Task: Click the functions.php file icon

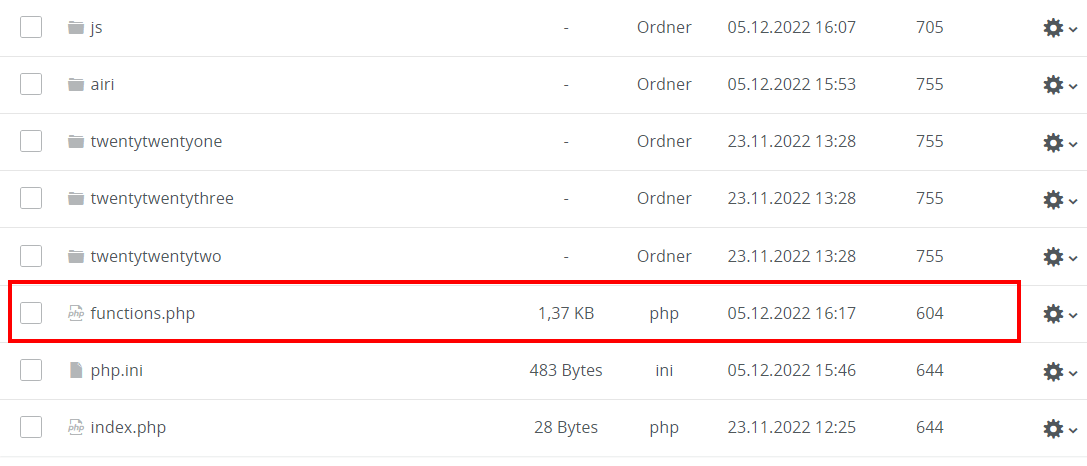Action: pos(75,314)
